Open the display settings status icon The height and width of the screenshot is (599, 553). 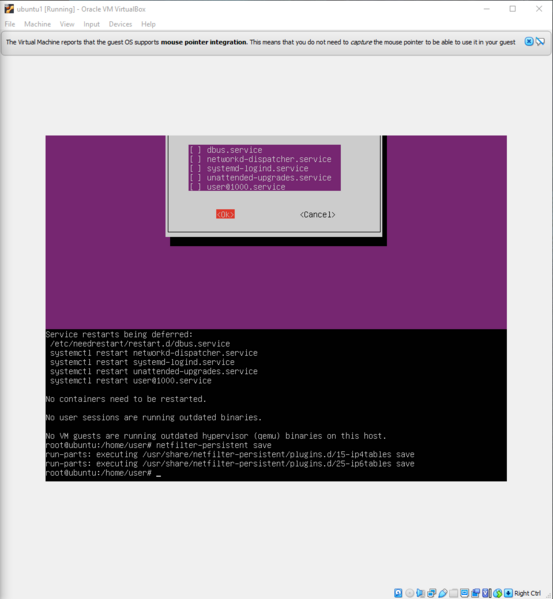point(464,593)
